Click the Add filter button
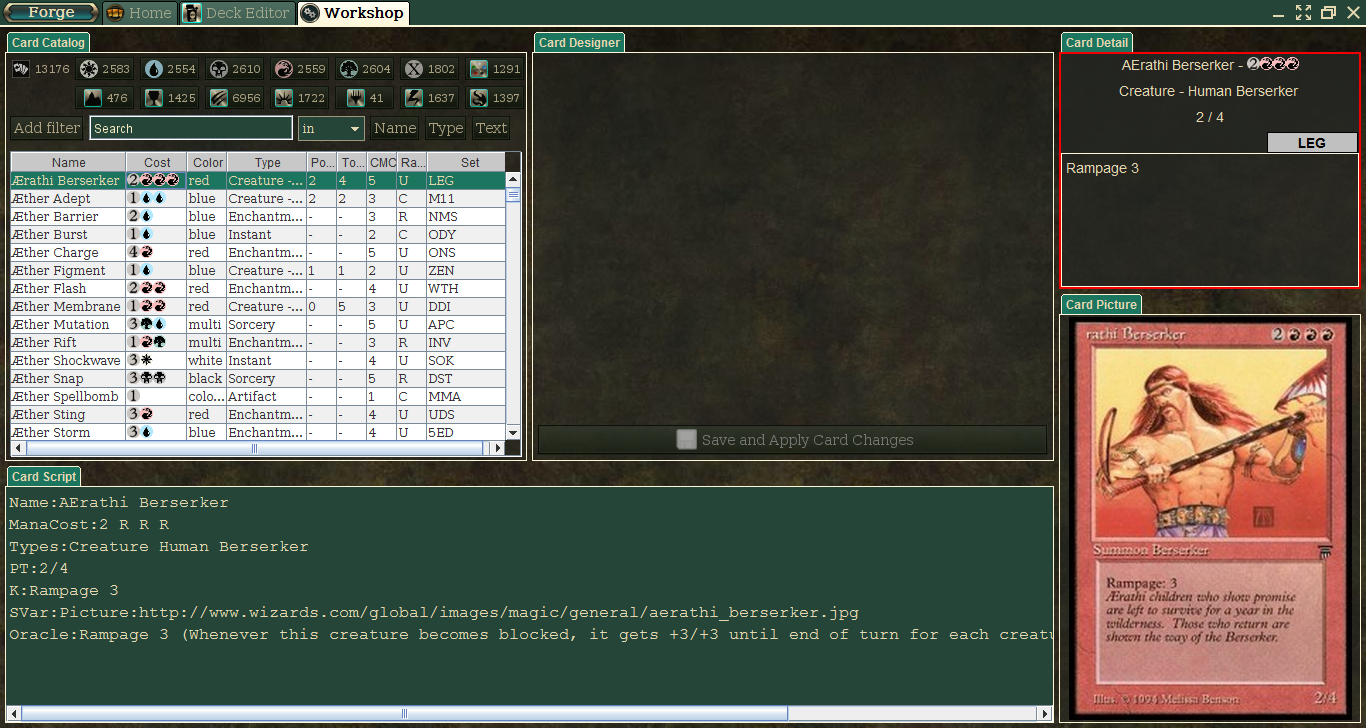Image resolution: width=1366 pixels, height=728 pixels. [x=47, y=128]
